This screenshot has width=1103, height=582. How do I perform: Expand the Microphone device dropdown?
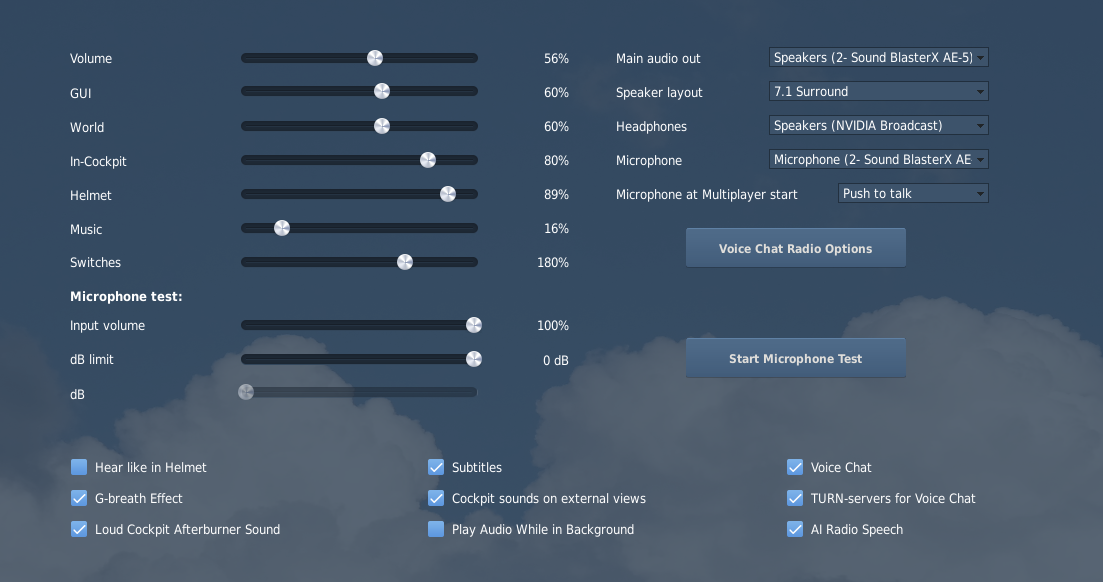coord(879,160)
